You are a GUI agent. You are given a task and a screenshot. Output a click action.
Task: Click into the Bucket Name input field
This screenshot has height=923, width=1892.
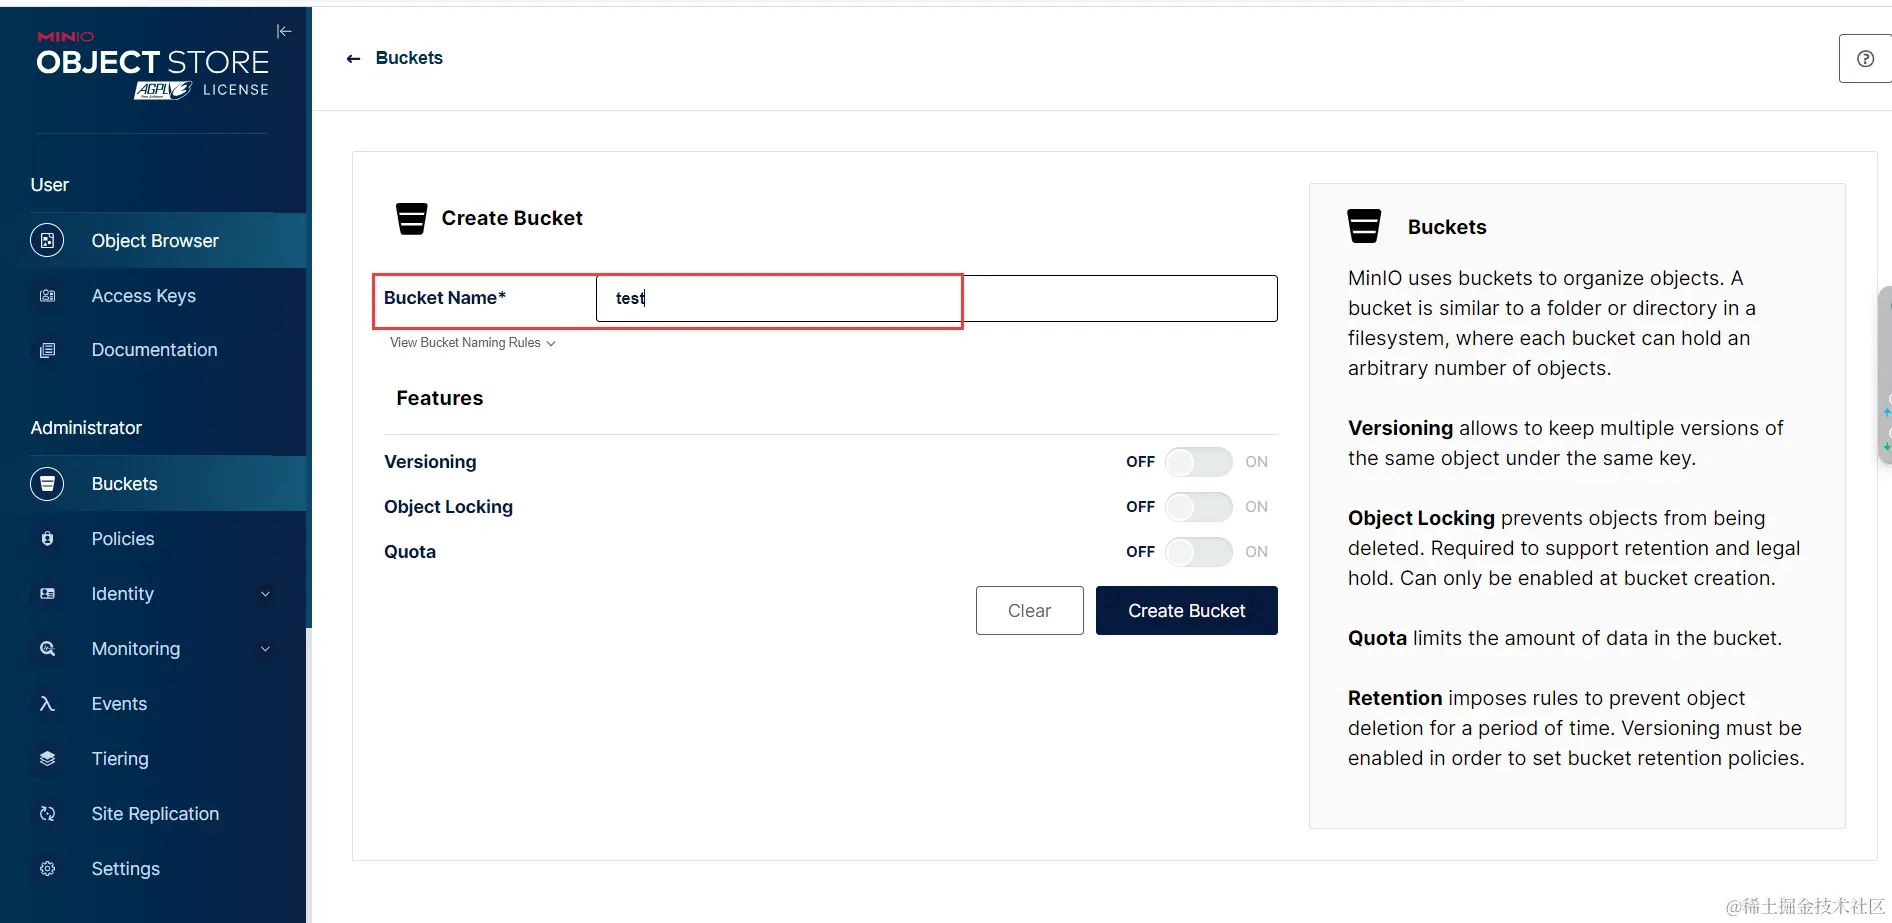click(936, 298)
